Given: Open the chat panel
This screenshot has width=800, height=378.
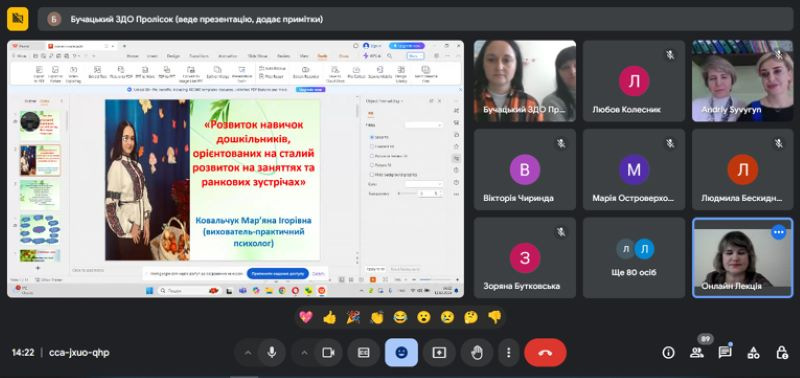Looking at the screenshot, I should click(724, 352).
